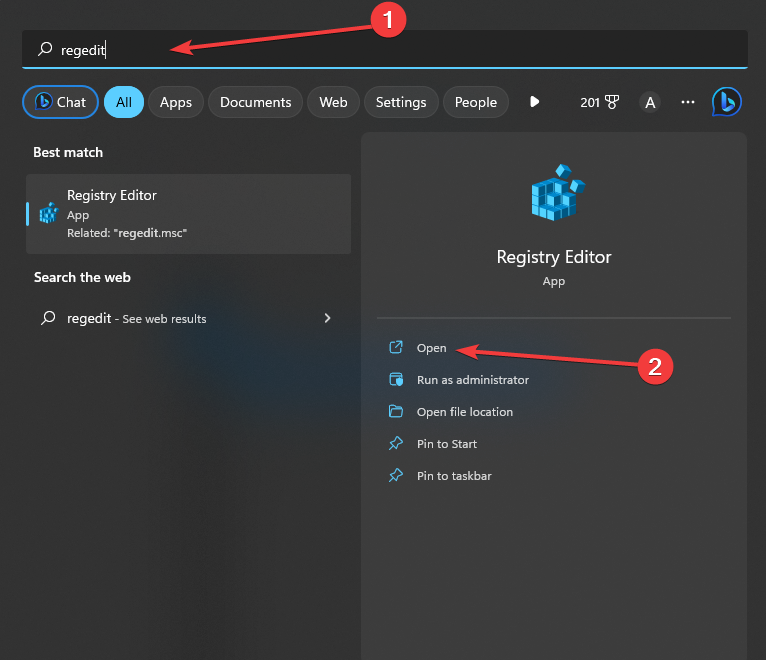Image resolution: width=766 pixels, height=660 pixels.
Task: Click the large Registry Editor icon in details pane
Action: [x=557, y=192]
